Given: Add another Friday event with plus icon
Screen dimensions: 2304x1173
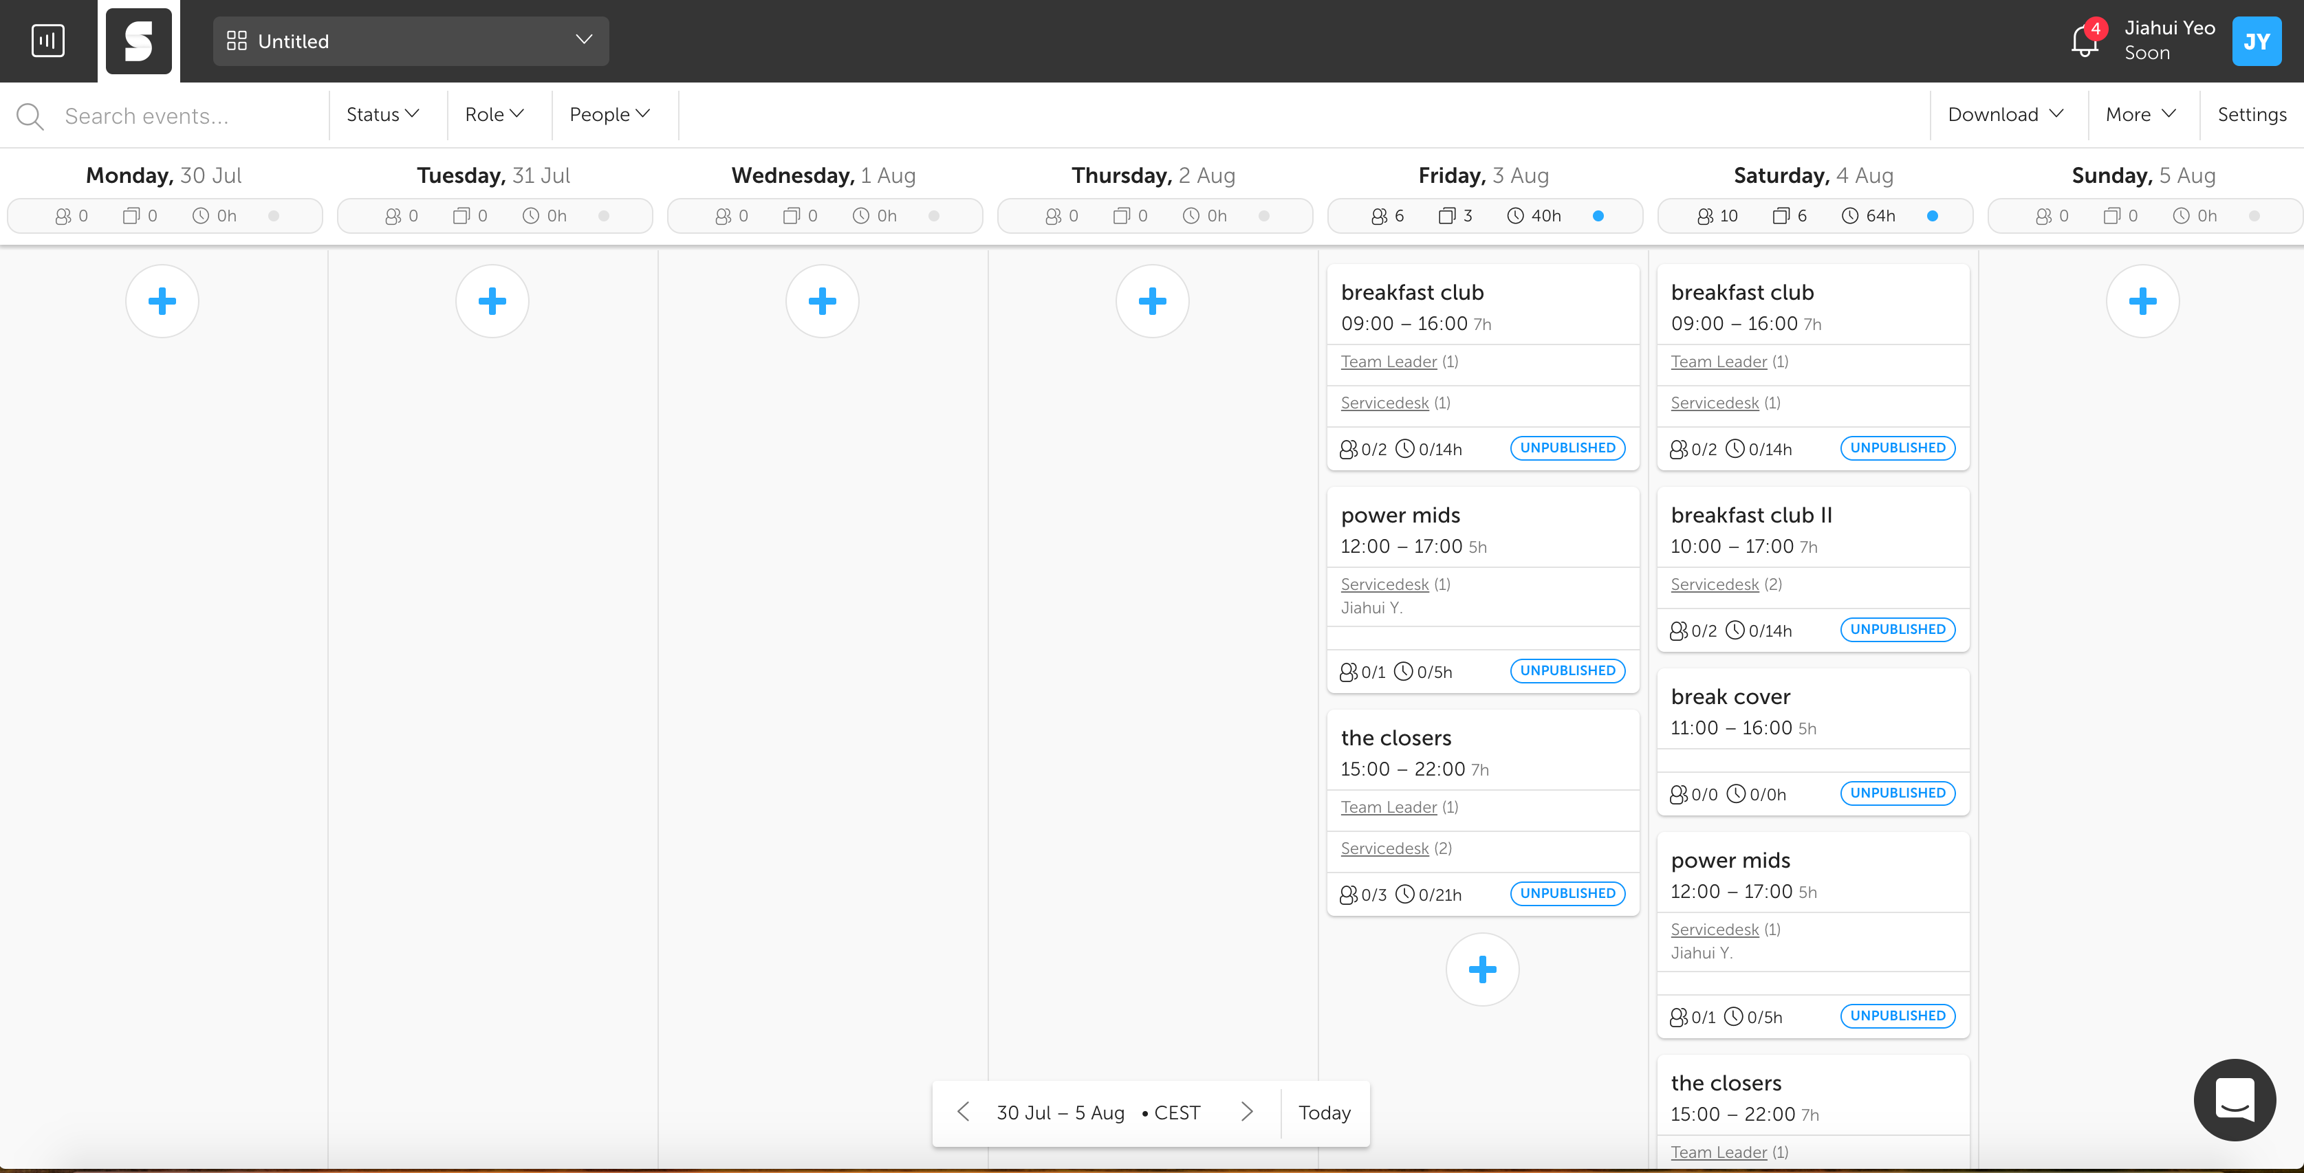Looking at the screenshot, I should 1482,969.
